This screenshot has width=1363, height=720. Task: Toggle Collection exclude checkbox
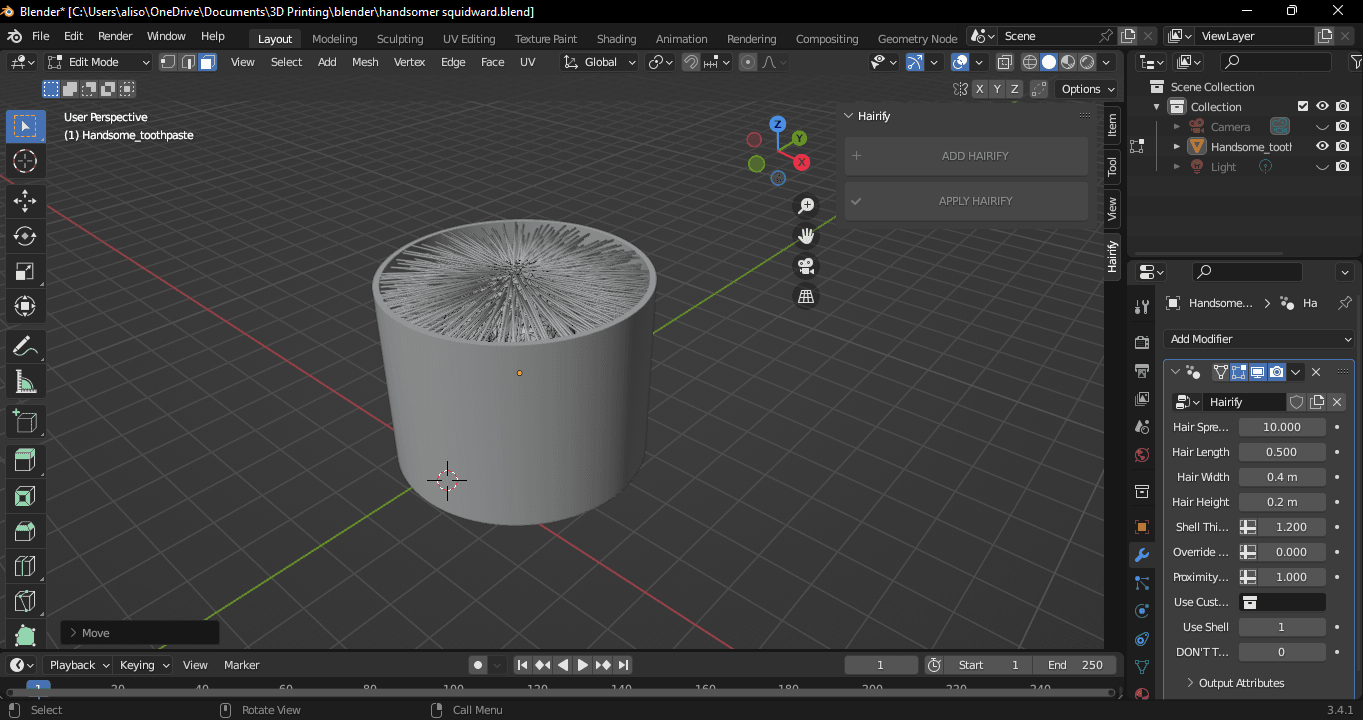pos(1302,106)
